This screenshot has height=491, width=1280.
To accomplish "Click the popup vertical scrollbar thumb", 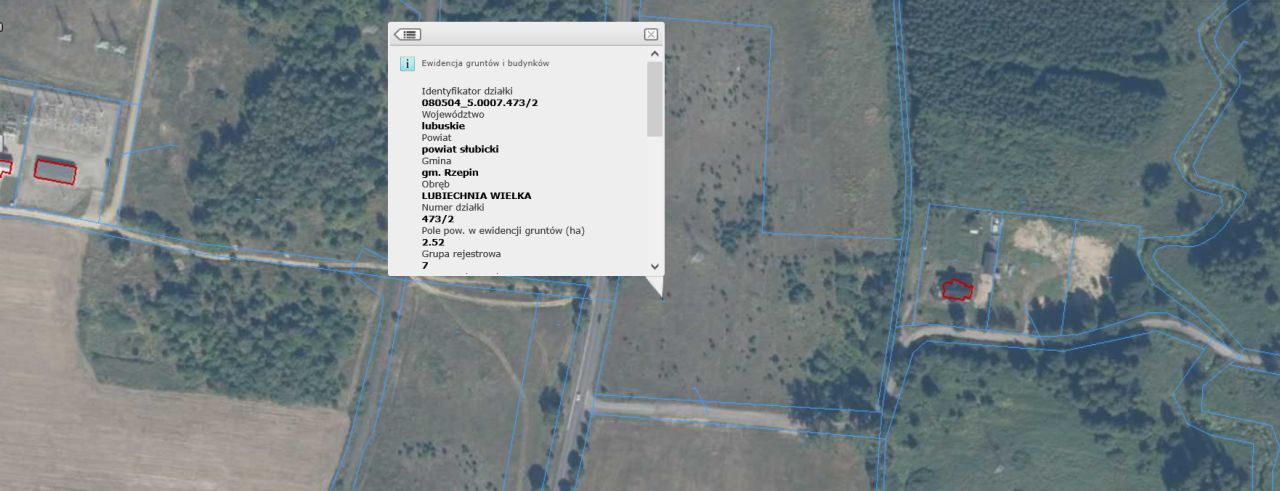I will pyautogui.click(x=655, y=99).
